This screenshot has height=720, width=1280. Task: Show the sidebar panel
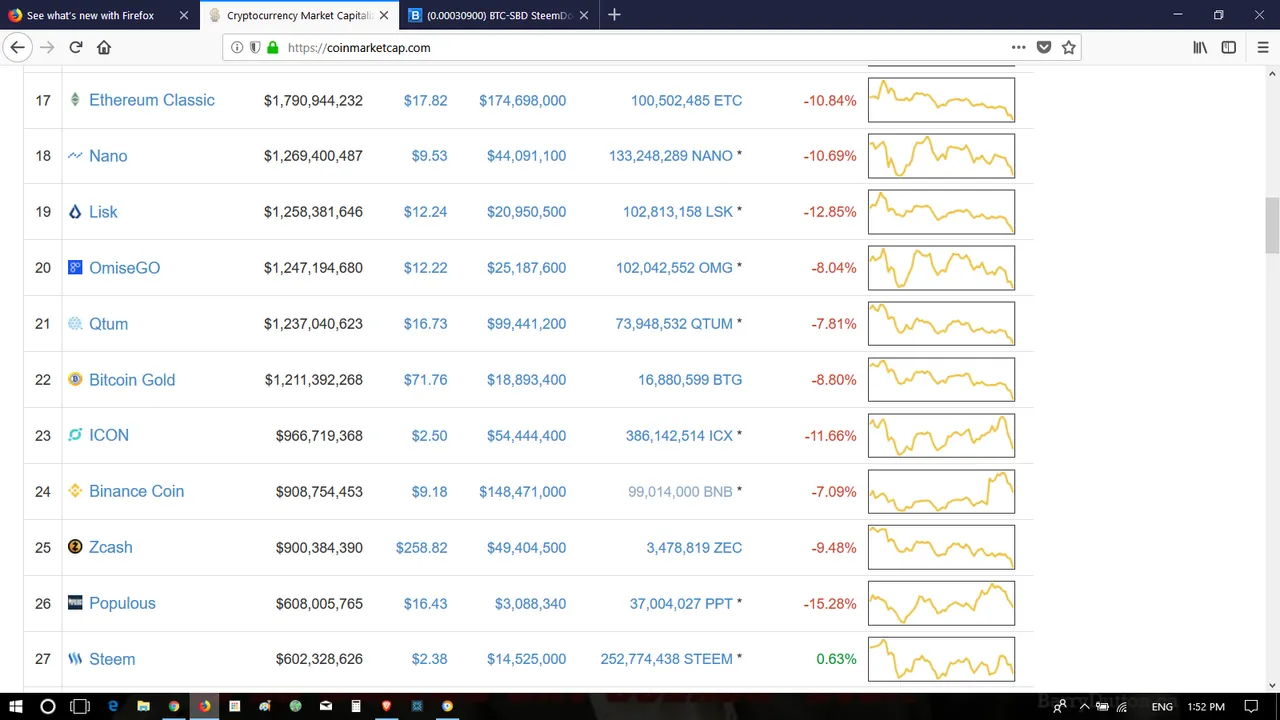point(1229,47)
